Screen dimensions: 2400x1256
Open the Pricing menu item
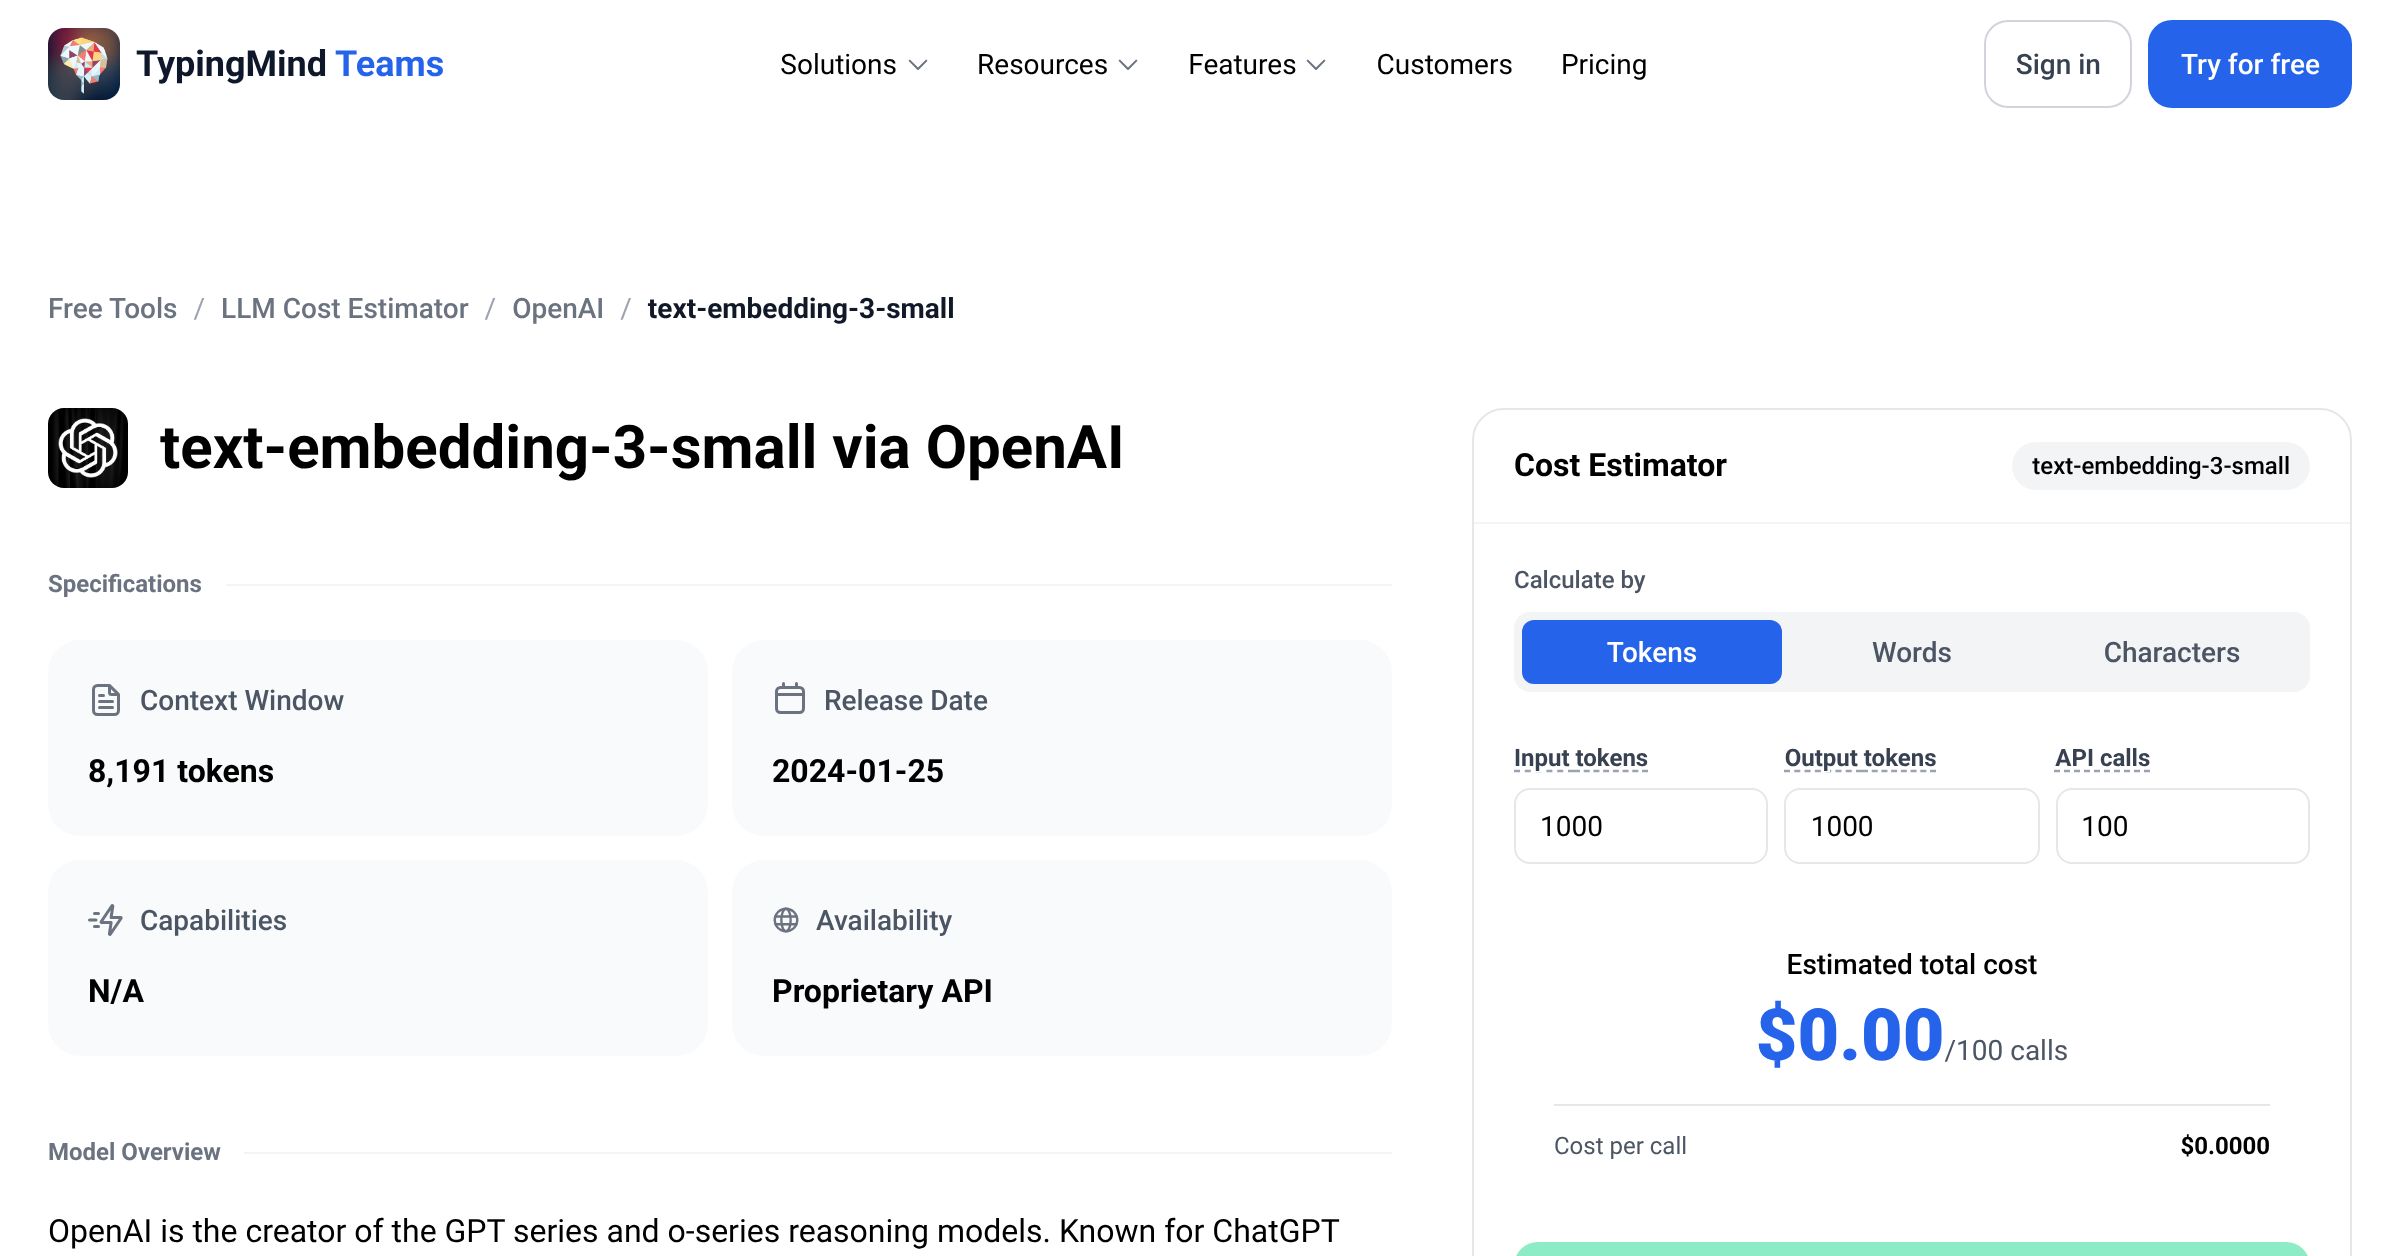pyautogui.click(x=1604, y=64)
